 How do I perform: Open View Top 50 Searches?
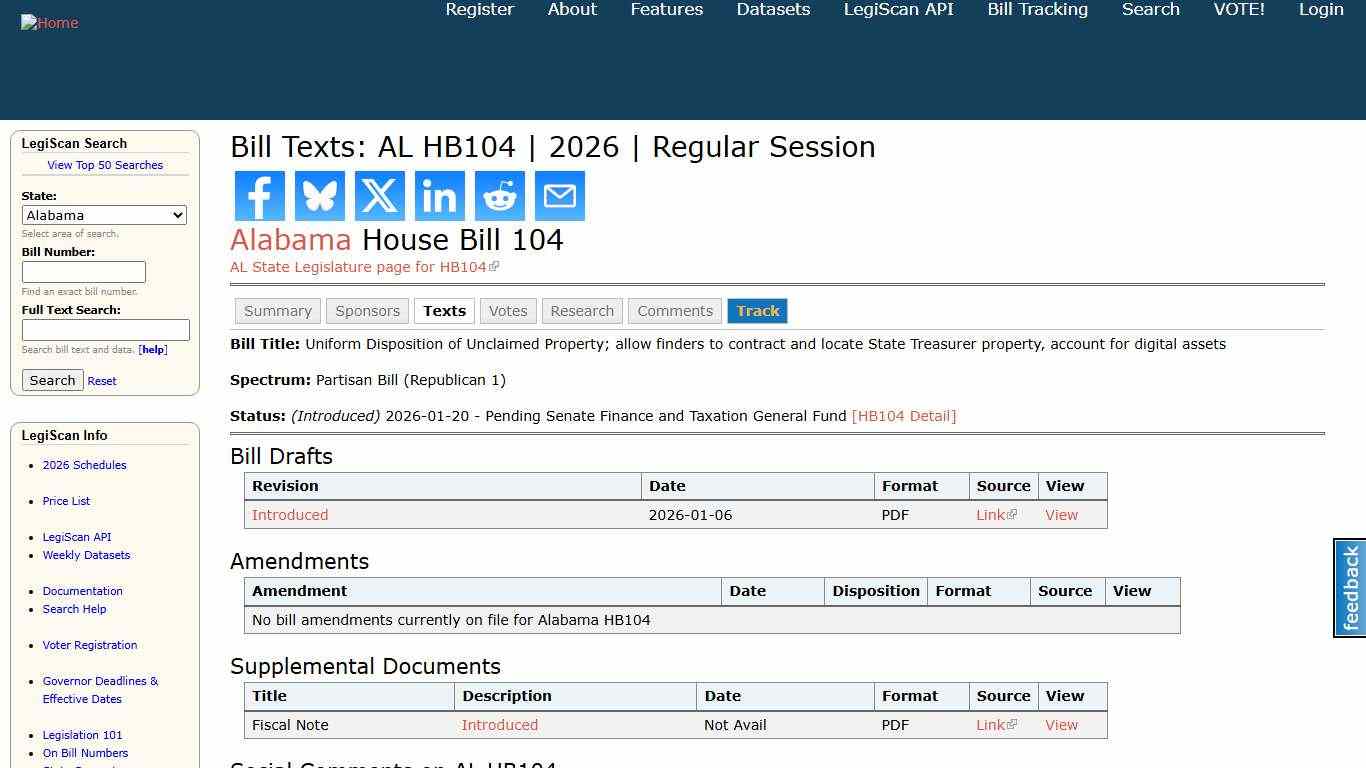[105, 165]
